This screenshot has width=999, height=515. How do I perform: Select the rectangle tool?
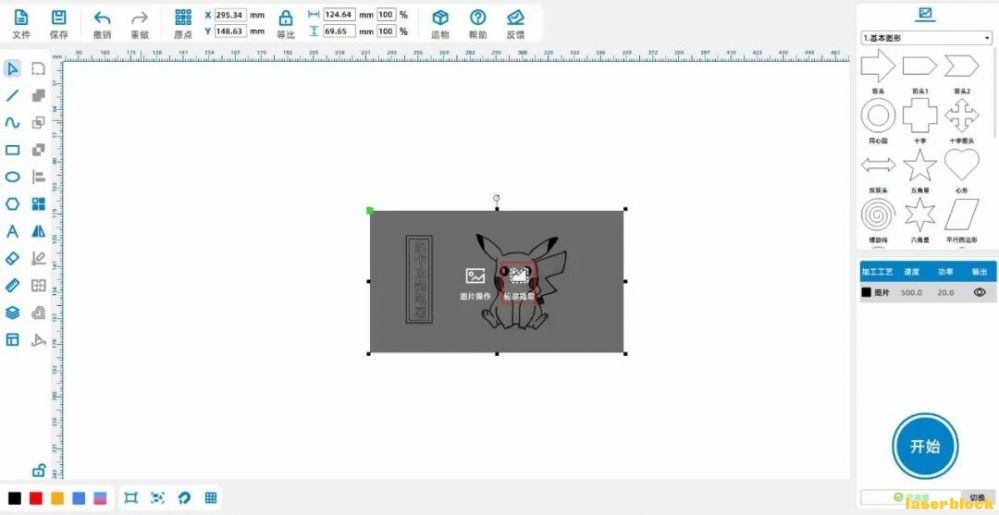13,150
